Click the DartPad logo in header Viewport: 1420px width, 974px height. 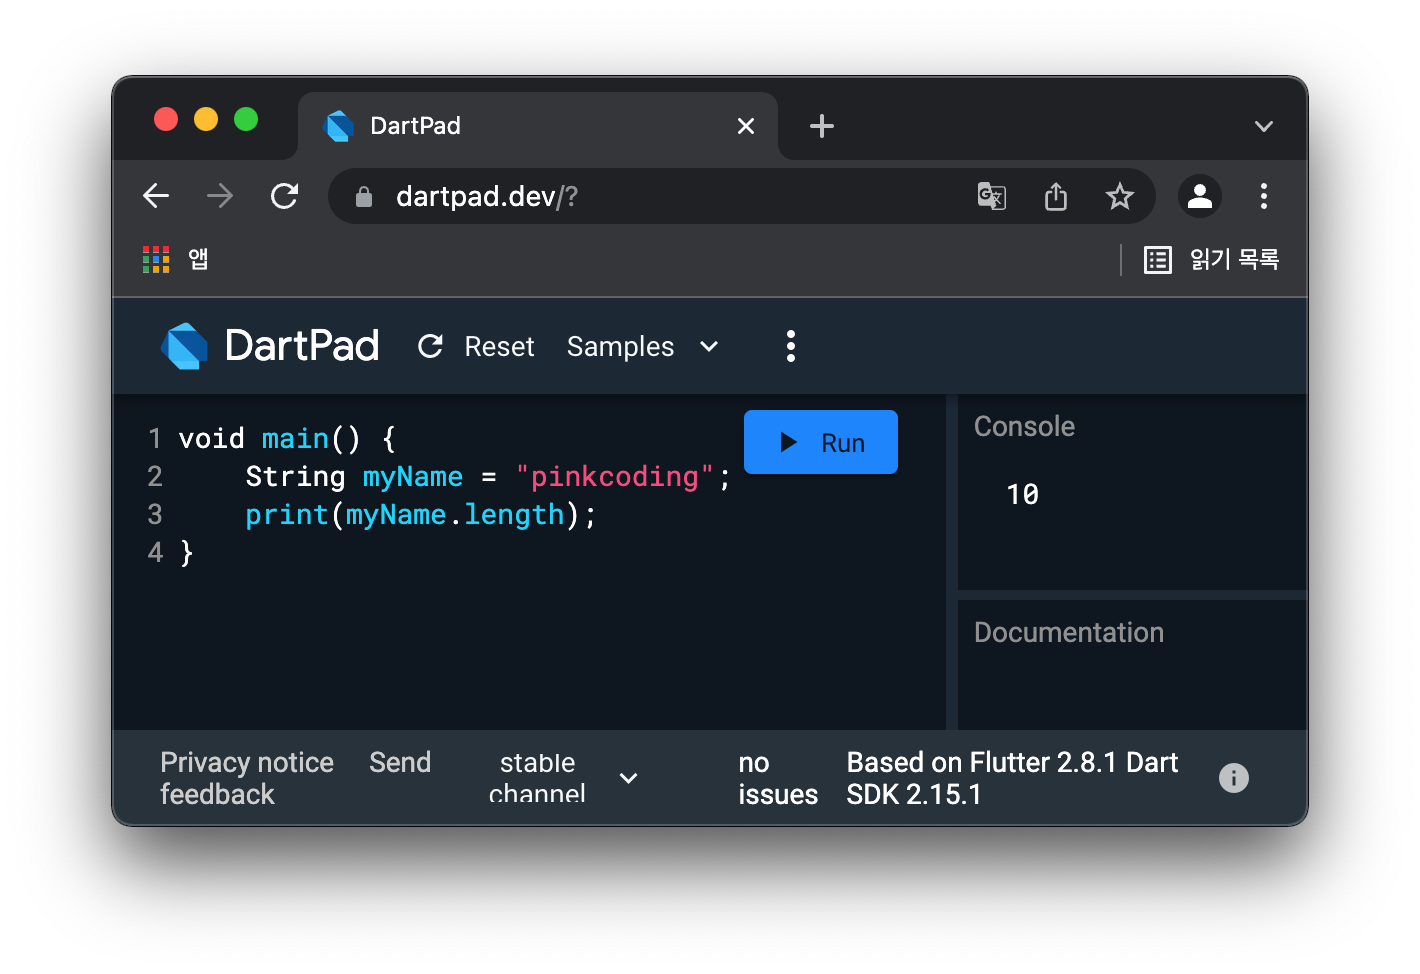point(185,346)
